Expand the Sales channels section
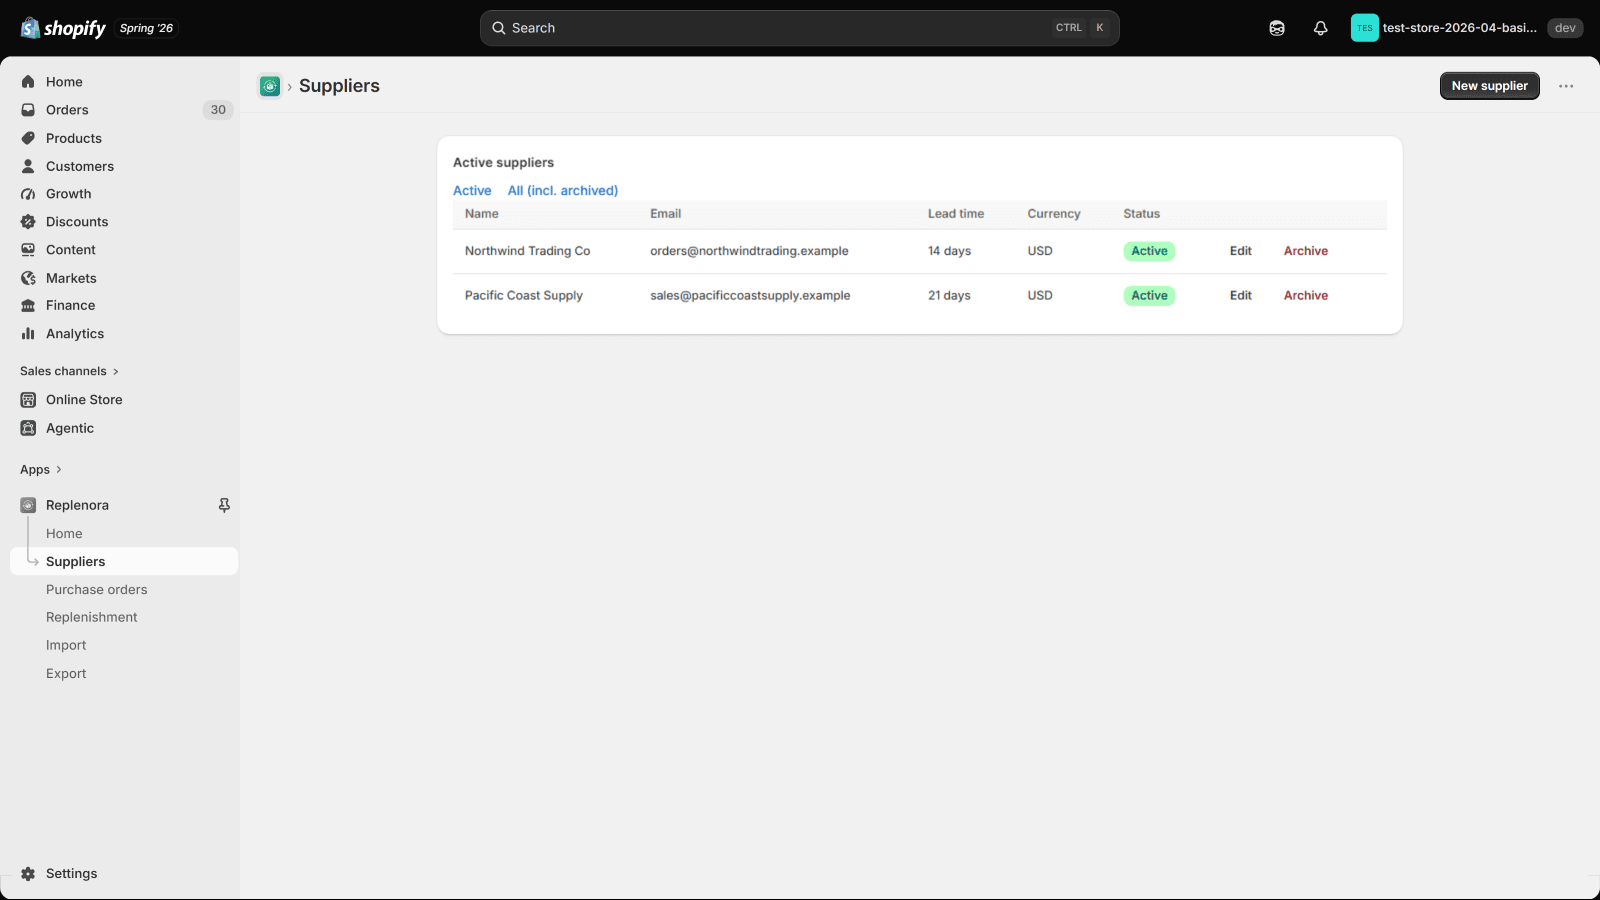 [69, 371]
